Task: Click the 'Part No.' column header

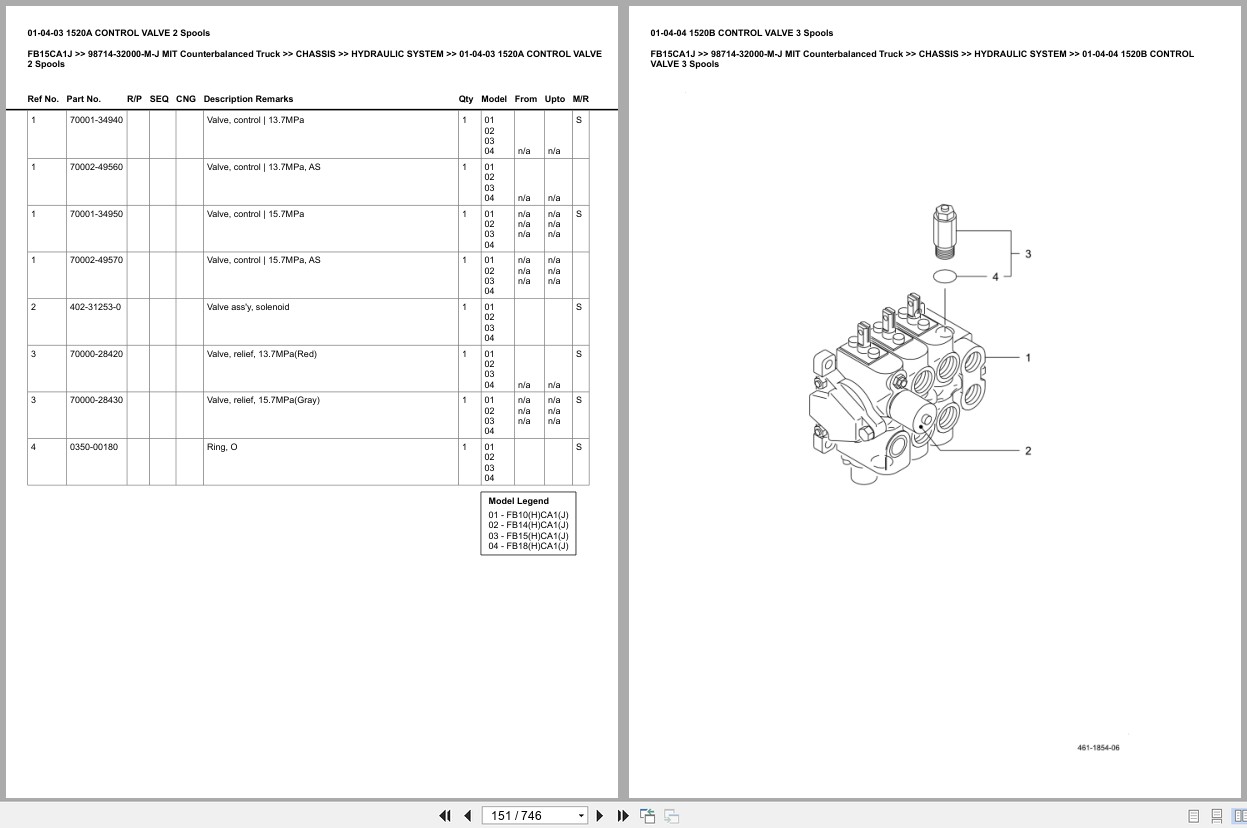Action: [84, 99]
